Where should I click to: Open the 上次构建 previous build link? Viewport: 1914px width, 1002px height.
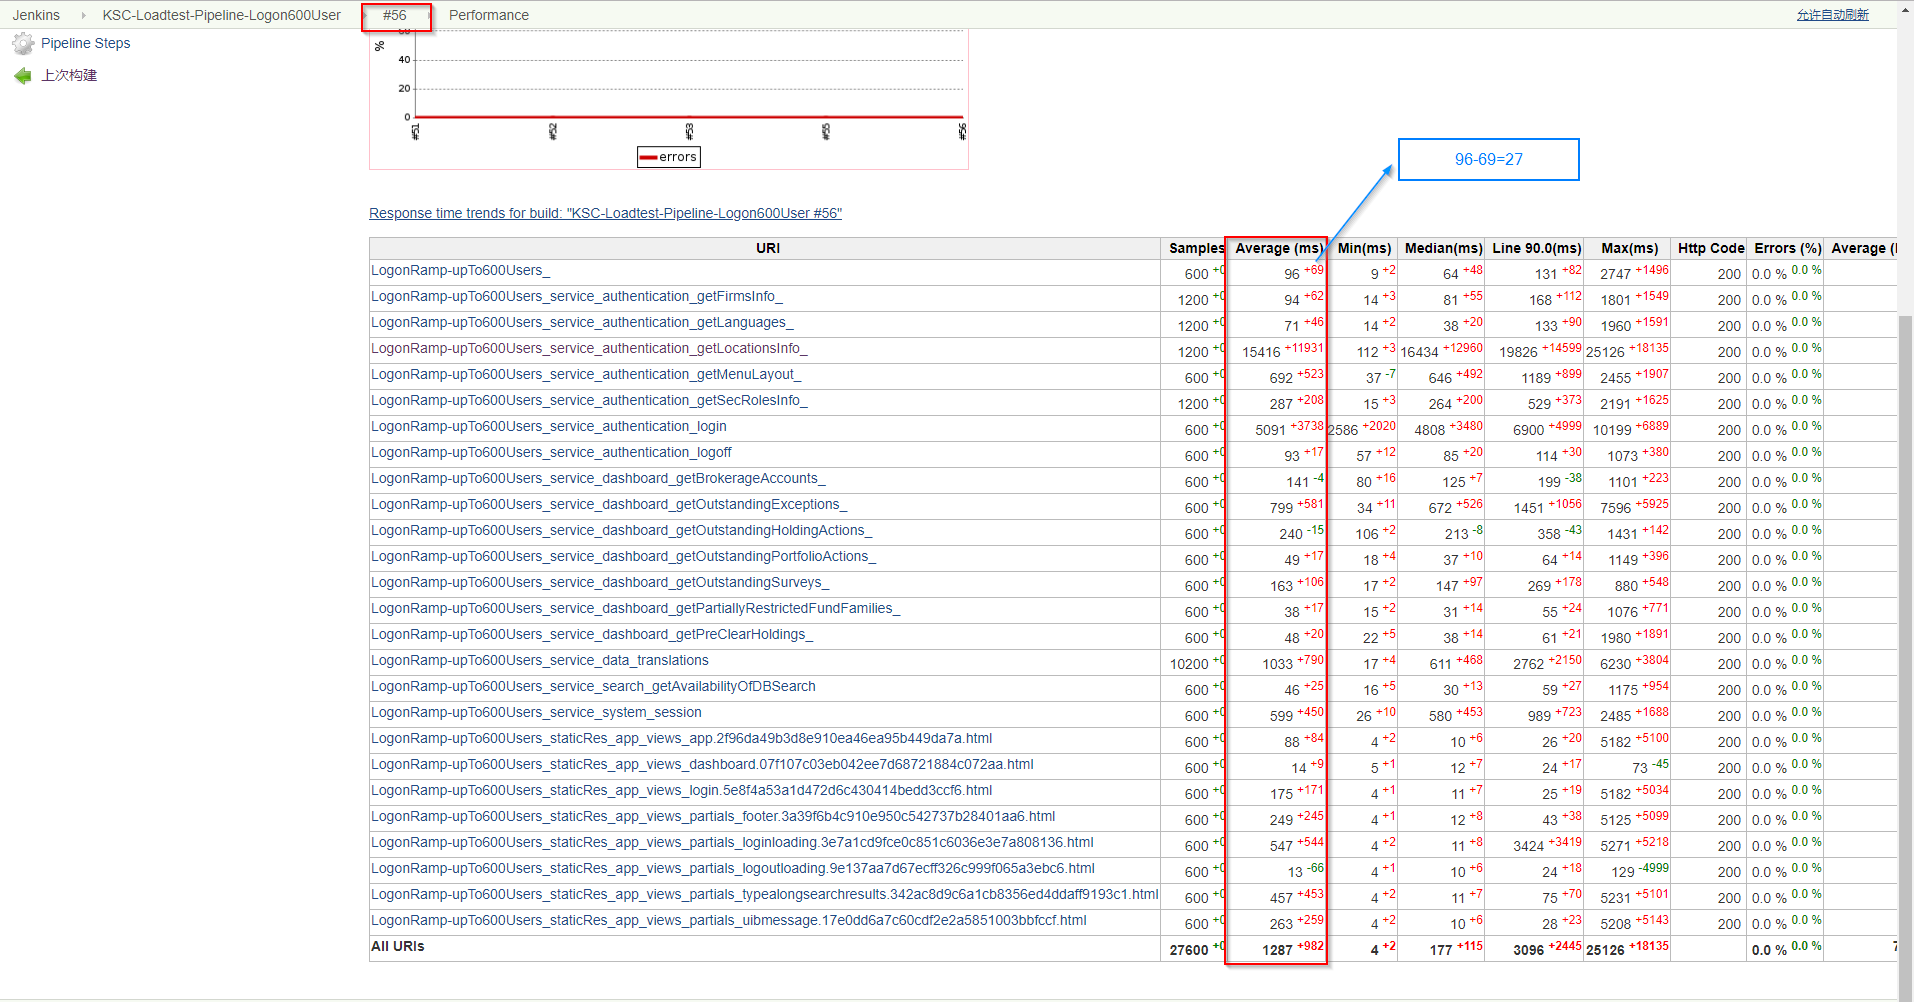pyautogui.click(x=69, y=76)
